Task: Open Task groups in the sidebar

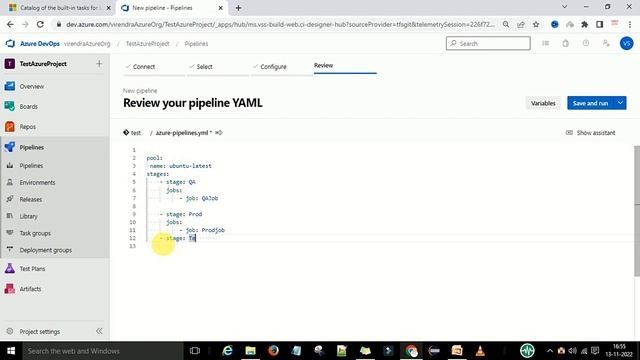Action: coord(35,233)
